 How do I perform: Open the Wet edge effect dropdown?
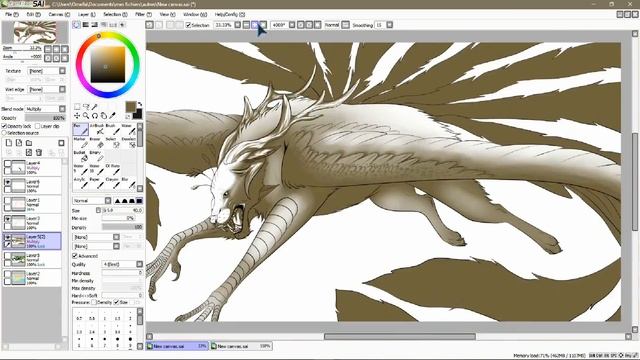coord(47,89)
